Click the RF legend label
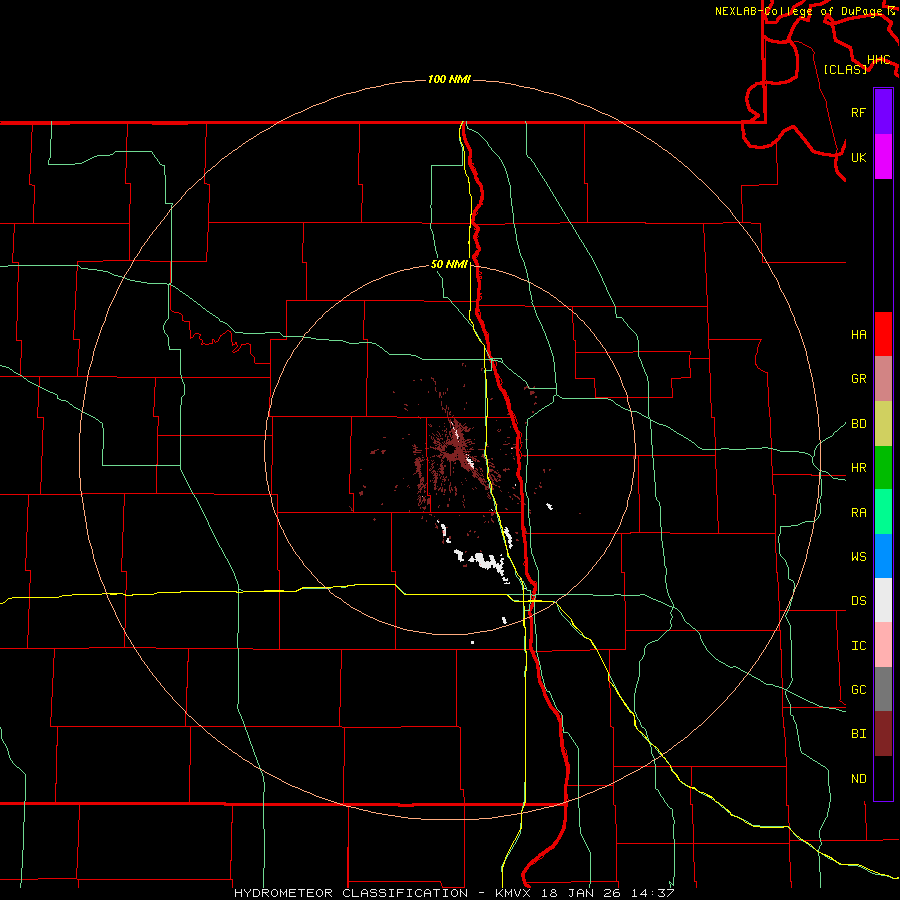The width and height of the screenshot is (900, 900). (x=858, y=112)
